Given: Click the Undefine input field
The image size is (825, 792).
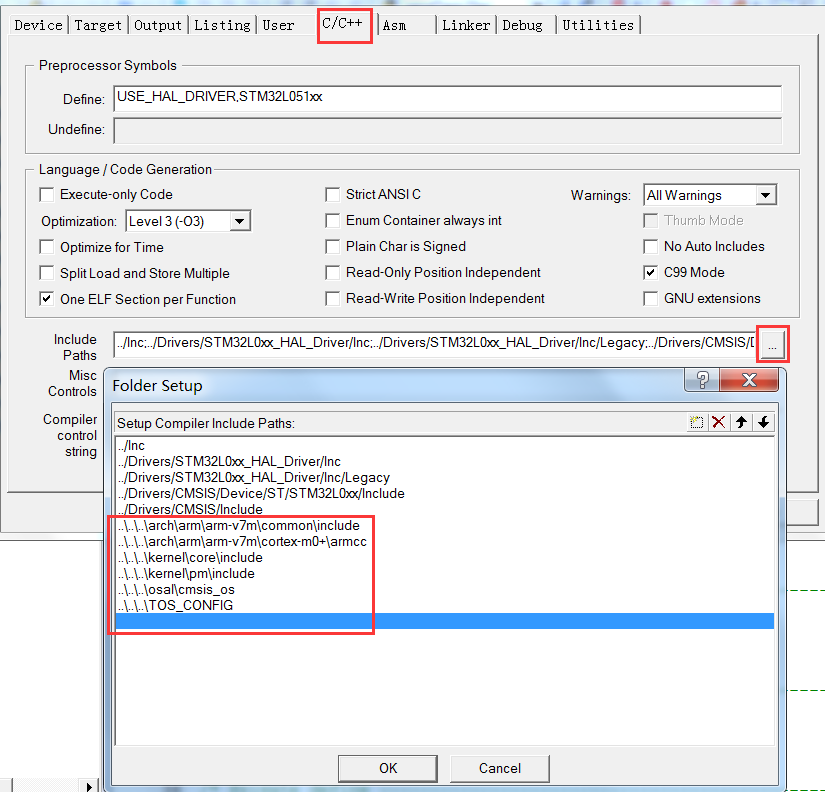Looking at the screenshot, I should pos(448,131).
